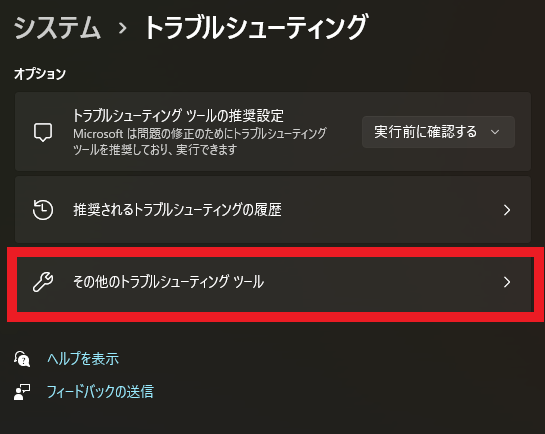The width and height of the screenshot is (545, 434).
Task: Click the wrench icon for other troubleshooters
Action: pyautogui.click(x=43, y=282)
